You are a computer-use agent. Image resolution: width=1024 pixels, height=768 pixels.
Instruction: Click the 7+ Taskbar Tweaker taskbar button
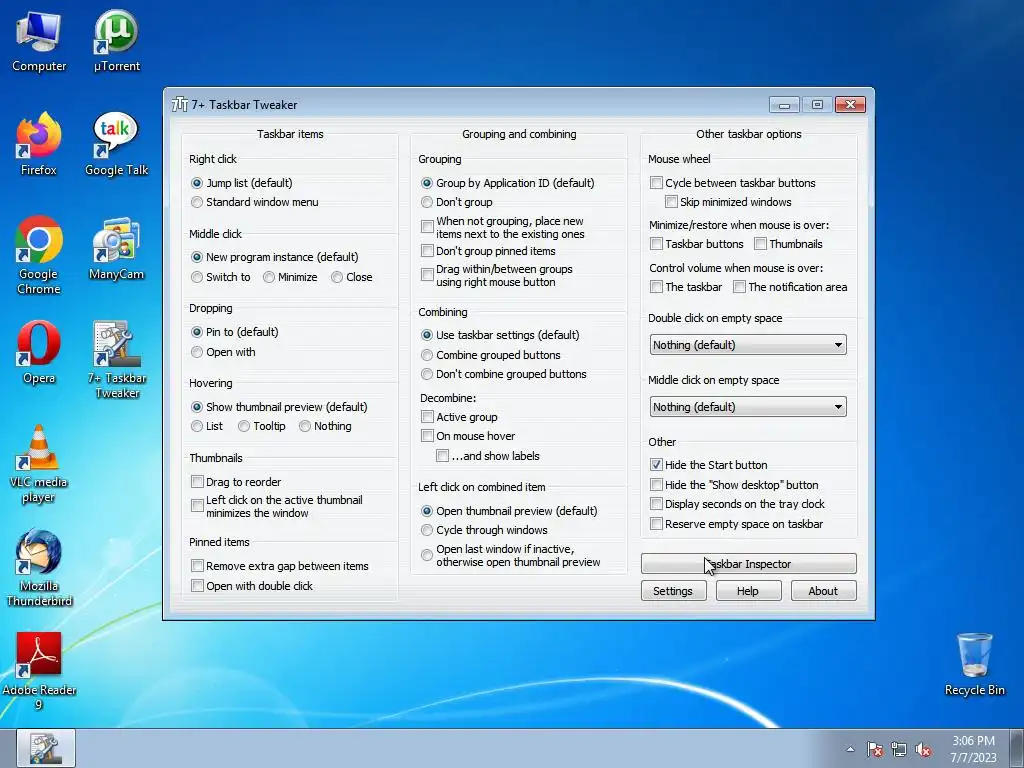(46, 748)
